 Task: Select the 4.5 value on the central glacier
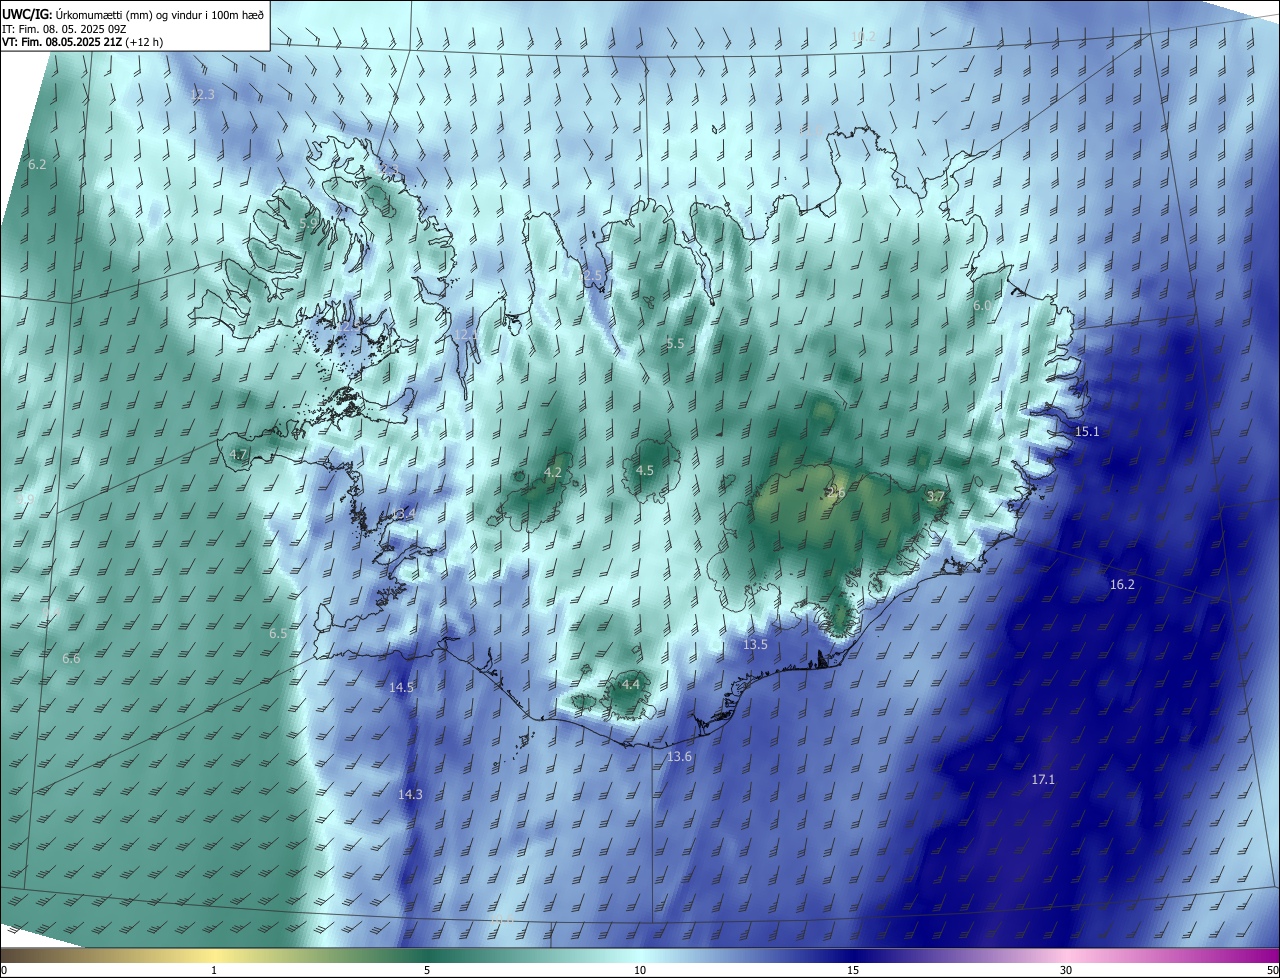tap(645, 470)
